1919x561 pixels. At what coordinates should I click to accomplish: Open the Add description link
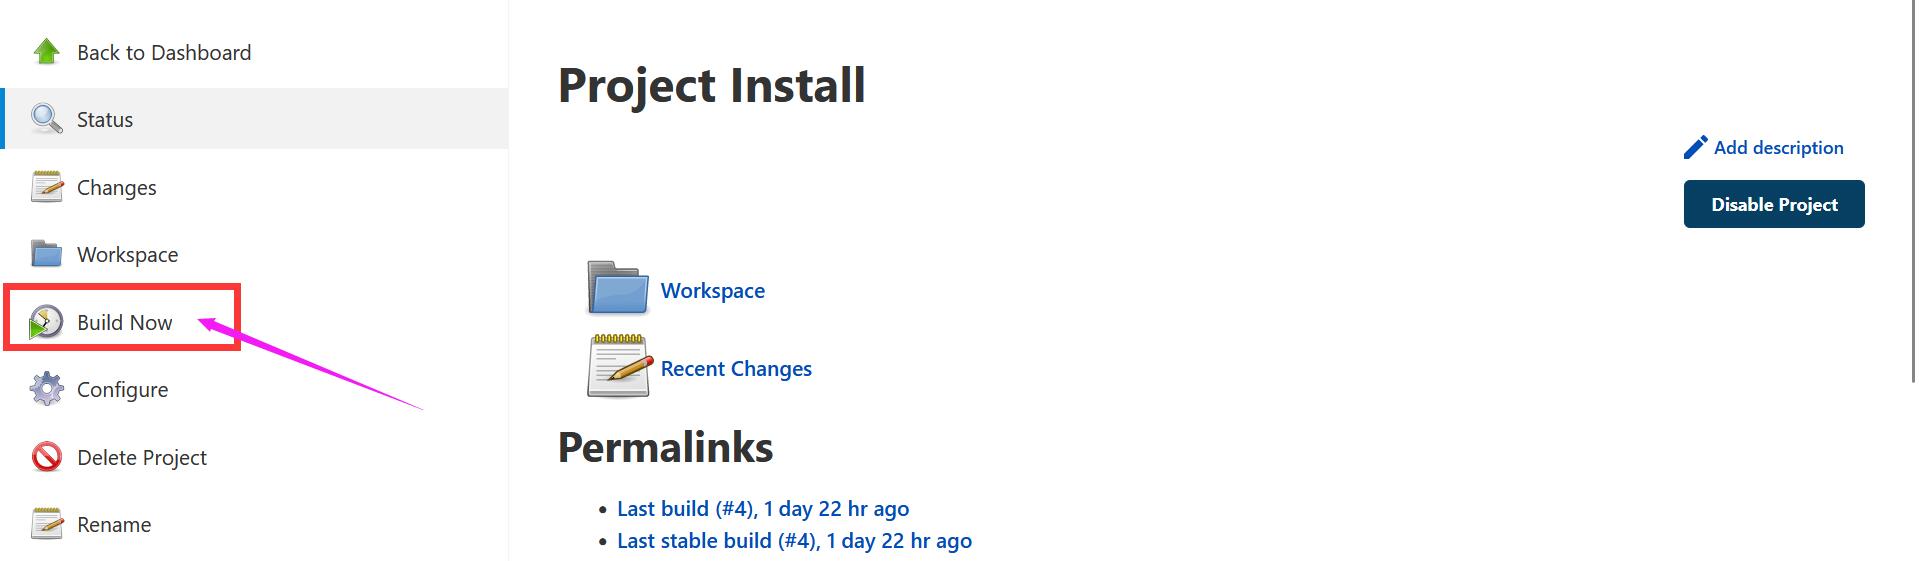(x=1778, y=148)
